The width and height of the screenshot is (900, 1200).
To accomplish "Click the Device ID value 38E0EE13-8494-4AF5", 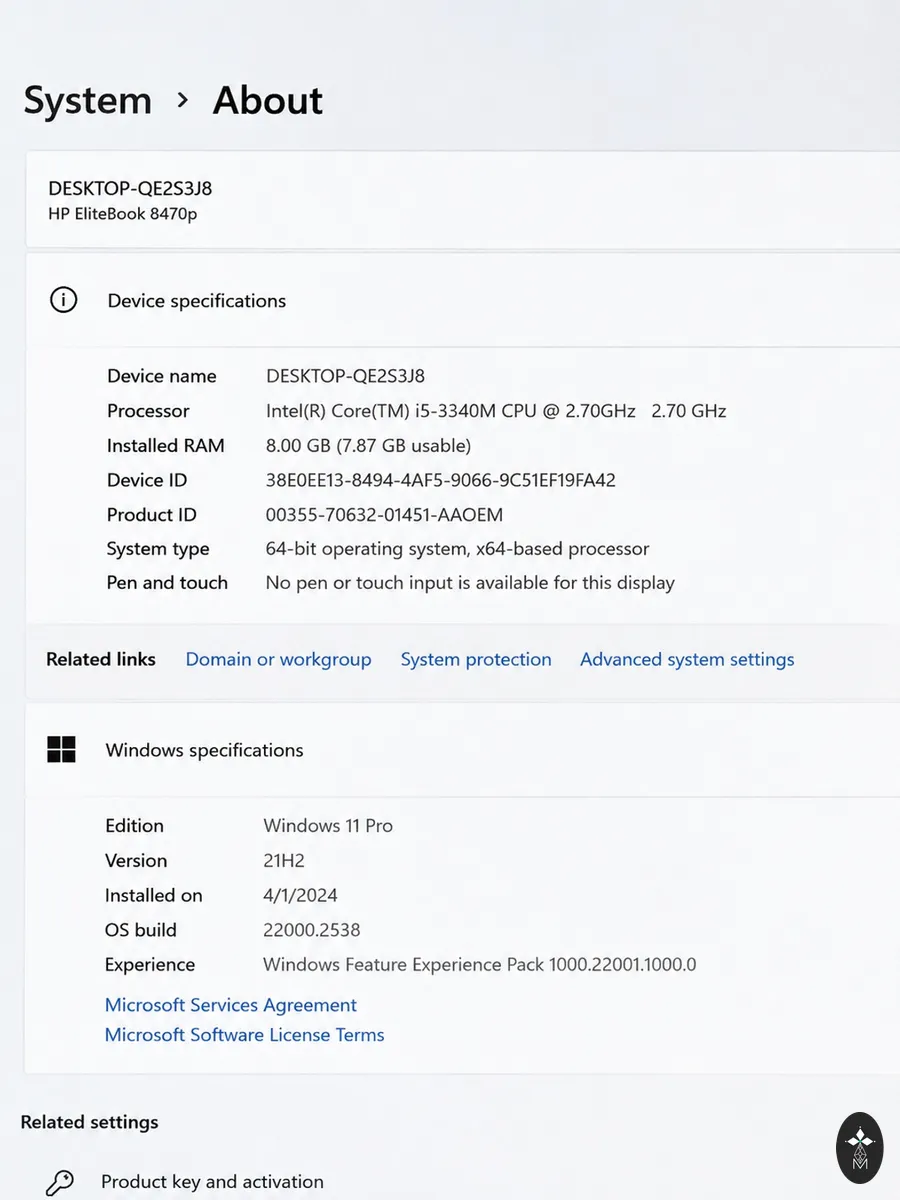I will click(441, 480).
